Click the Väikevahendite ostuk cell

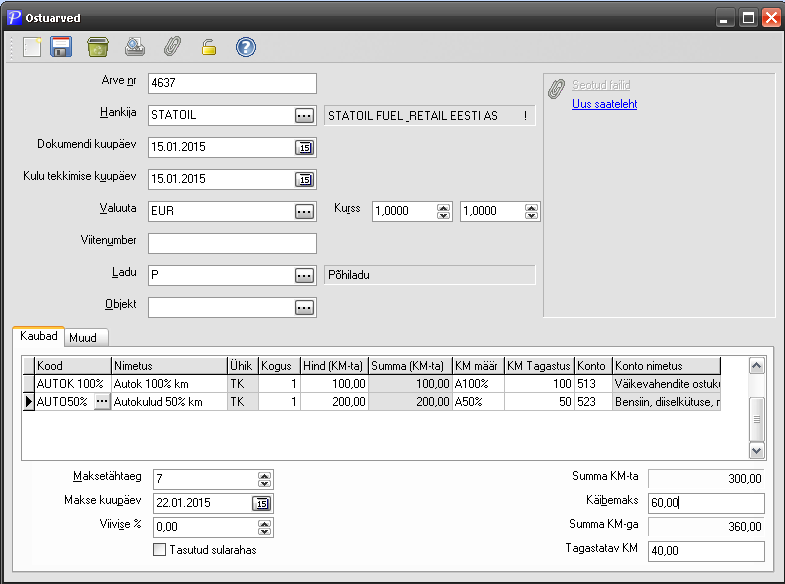pyautogui.click(x=666, y=384)
